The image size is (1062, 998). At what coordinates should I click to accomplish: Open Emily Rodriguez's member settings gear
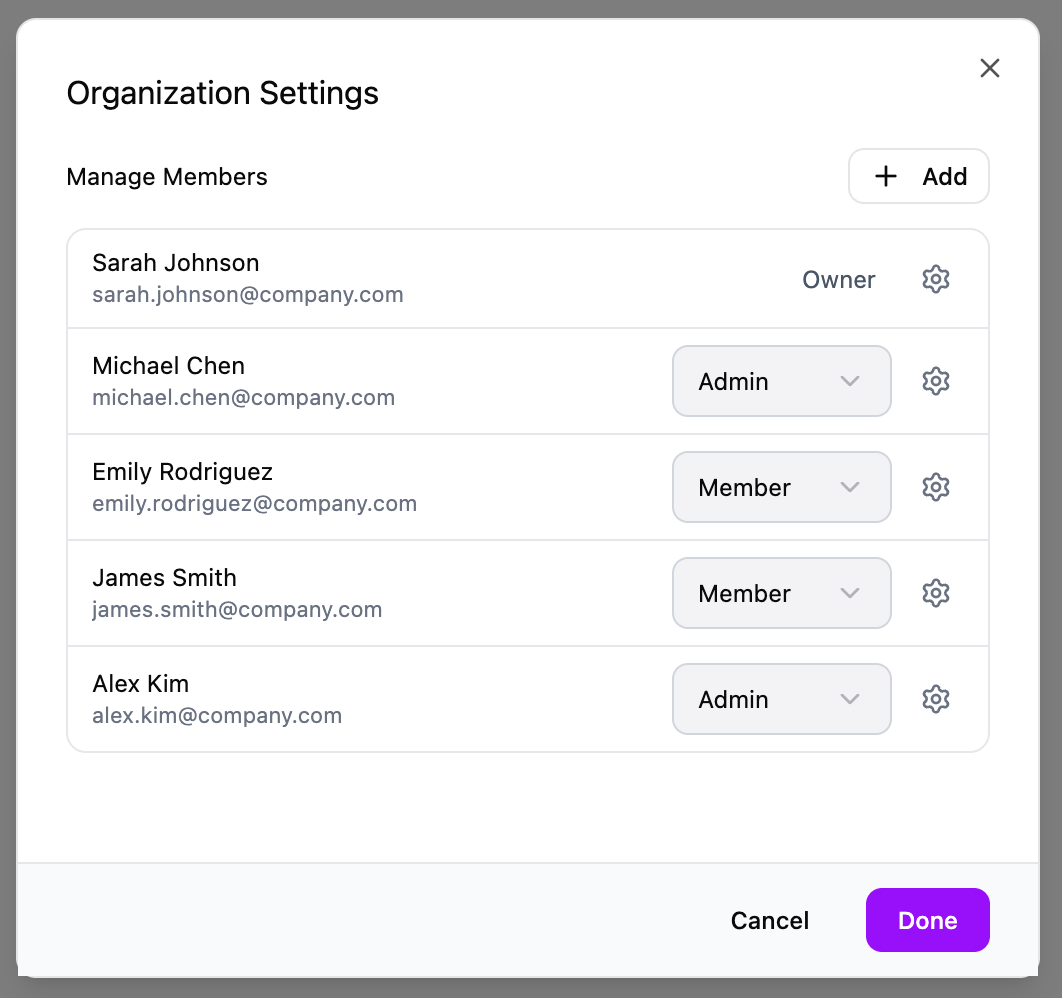click(x=935, y=487)
